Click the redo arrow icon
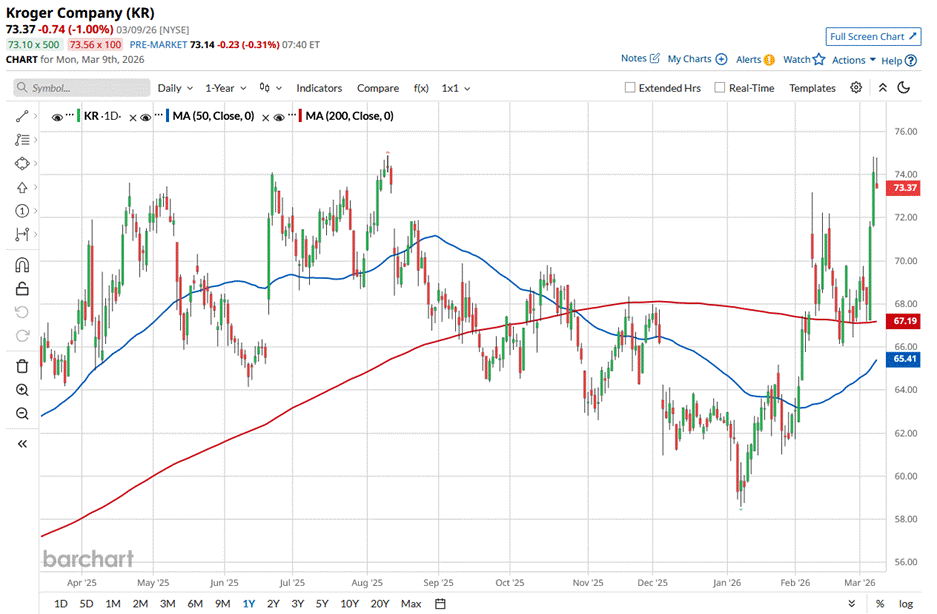The height and width of the screenshot is (614, 937). pyautogui.click(x=22, y=335)
